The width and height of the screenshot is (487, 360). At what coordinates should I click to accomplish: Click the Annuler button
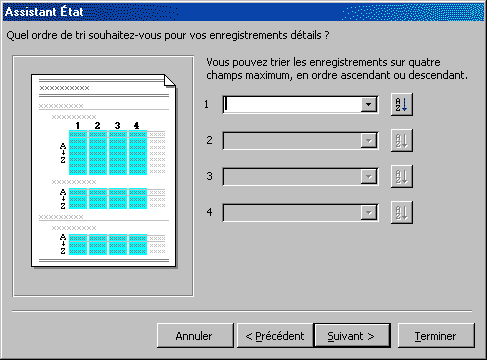195,336
